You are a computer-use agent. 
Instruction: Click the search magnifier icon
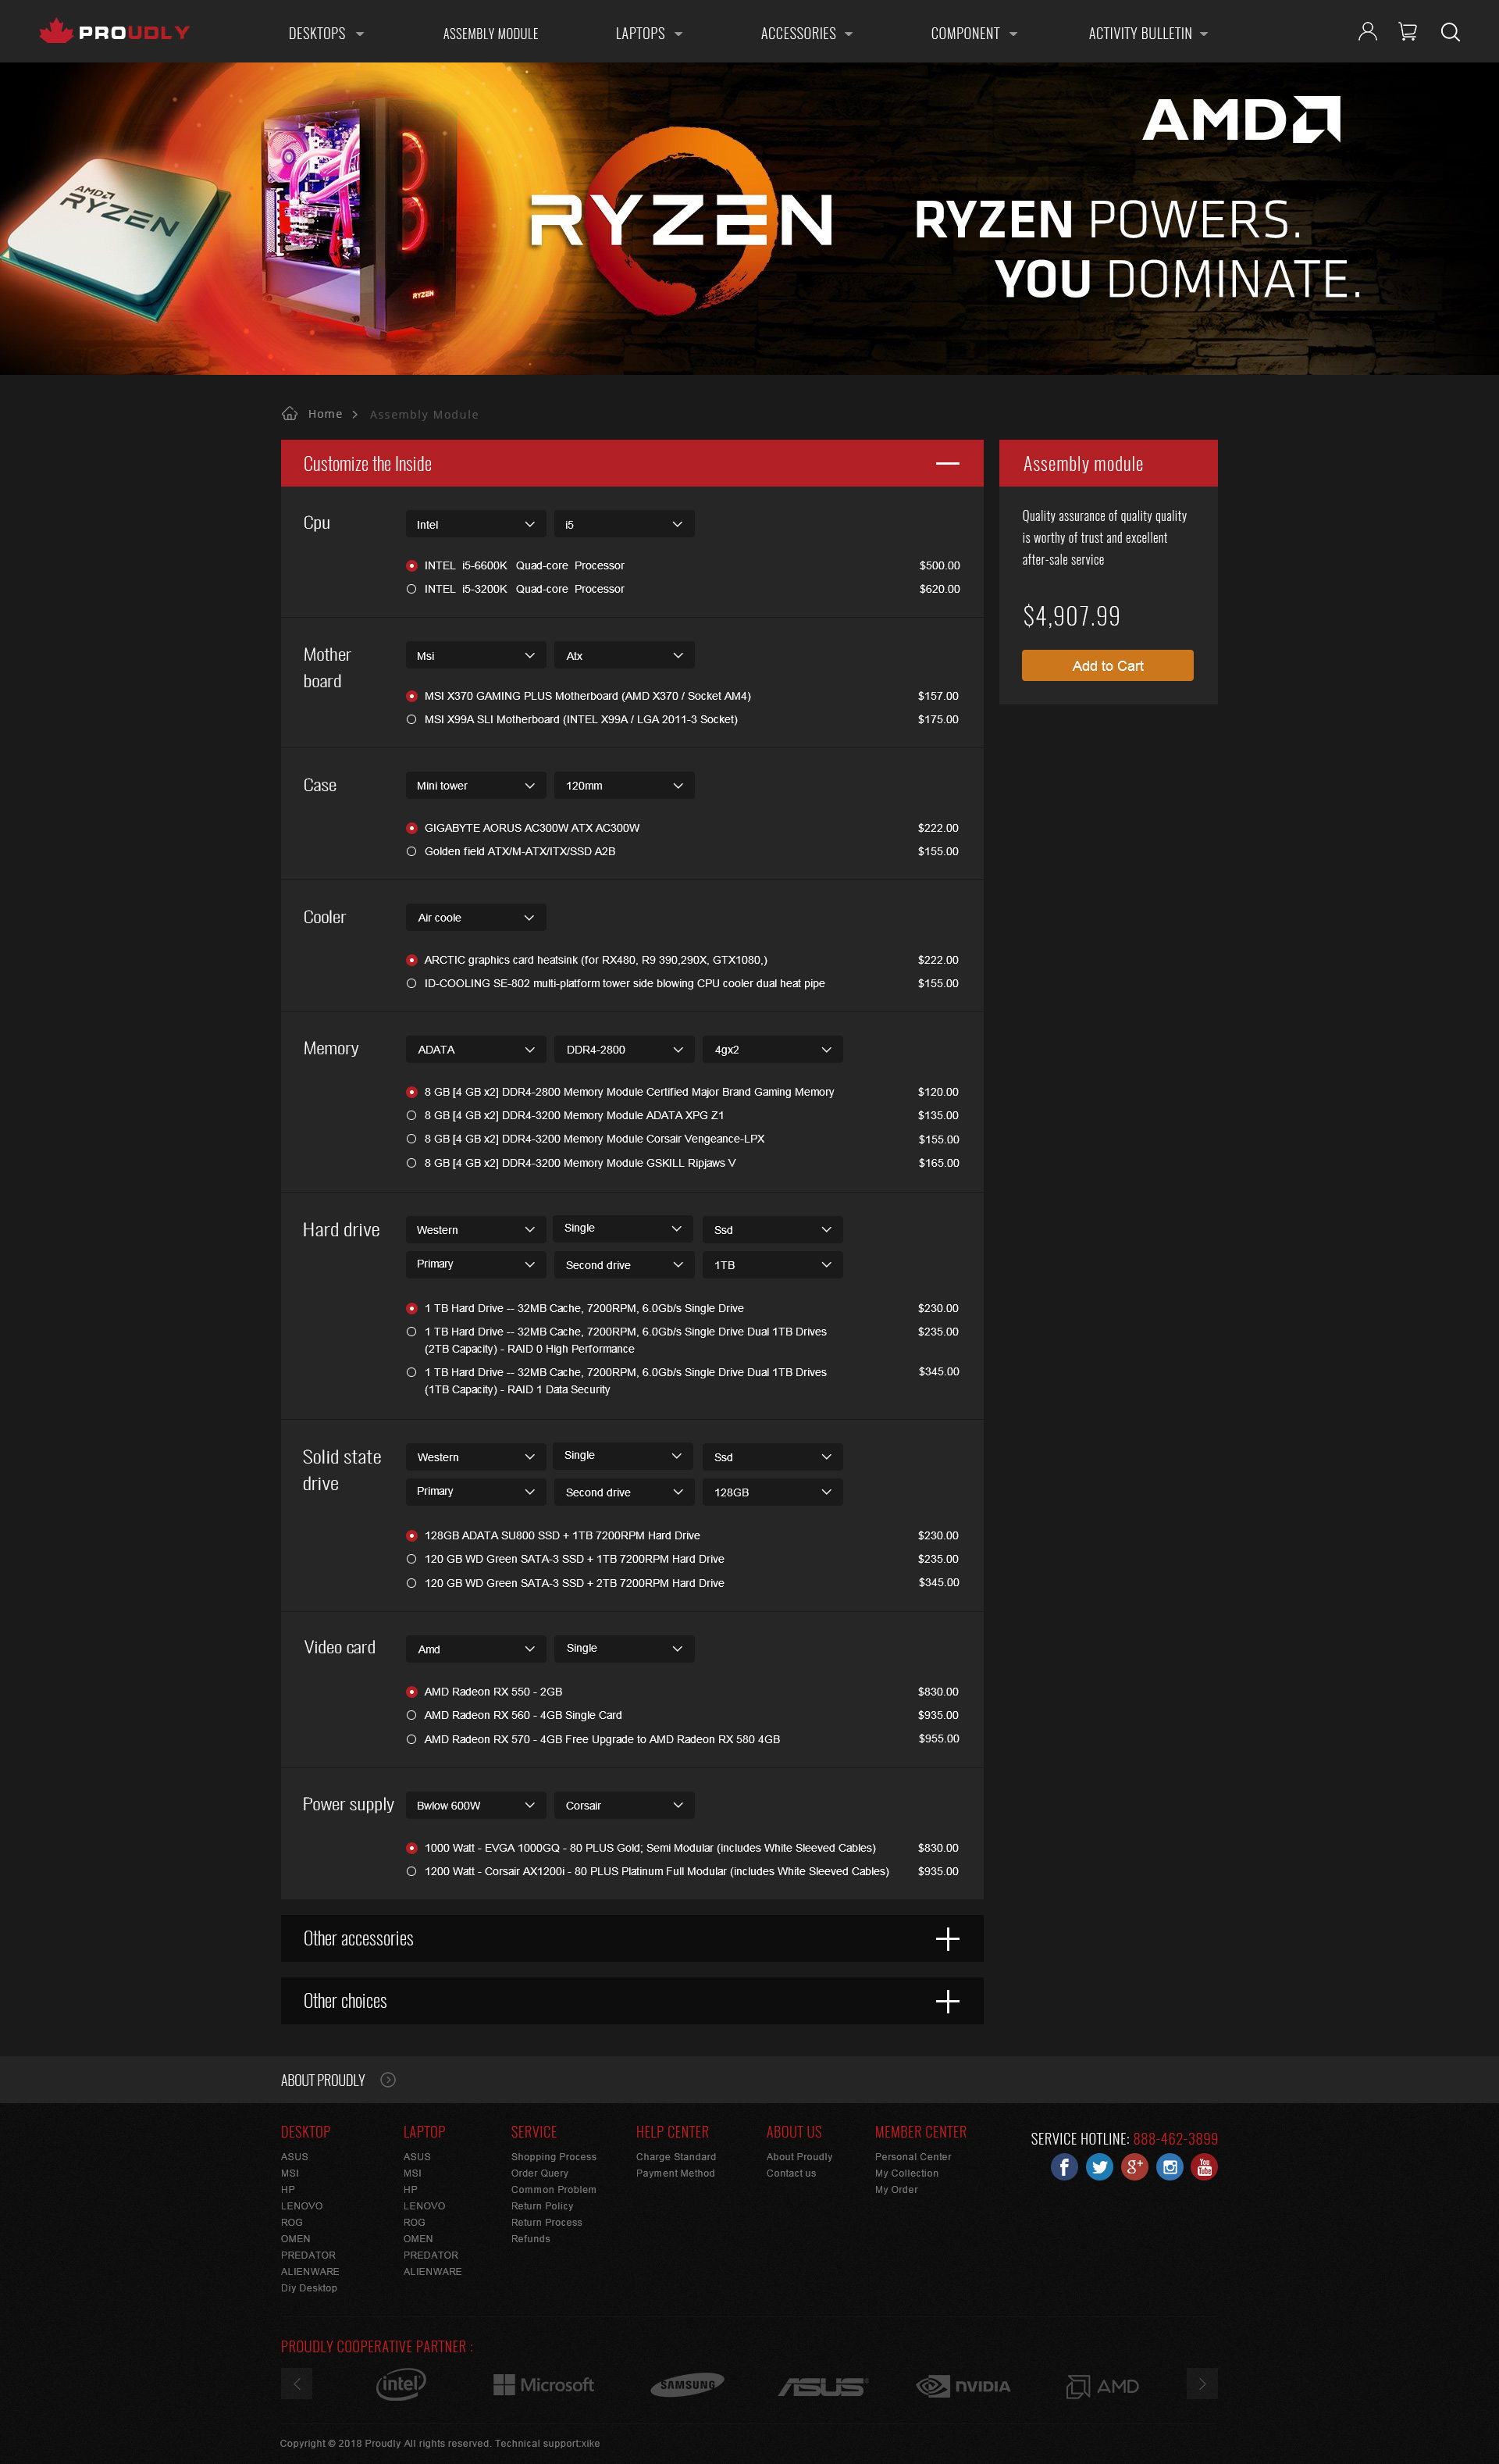[x=1449, y=32]
